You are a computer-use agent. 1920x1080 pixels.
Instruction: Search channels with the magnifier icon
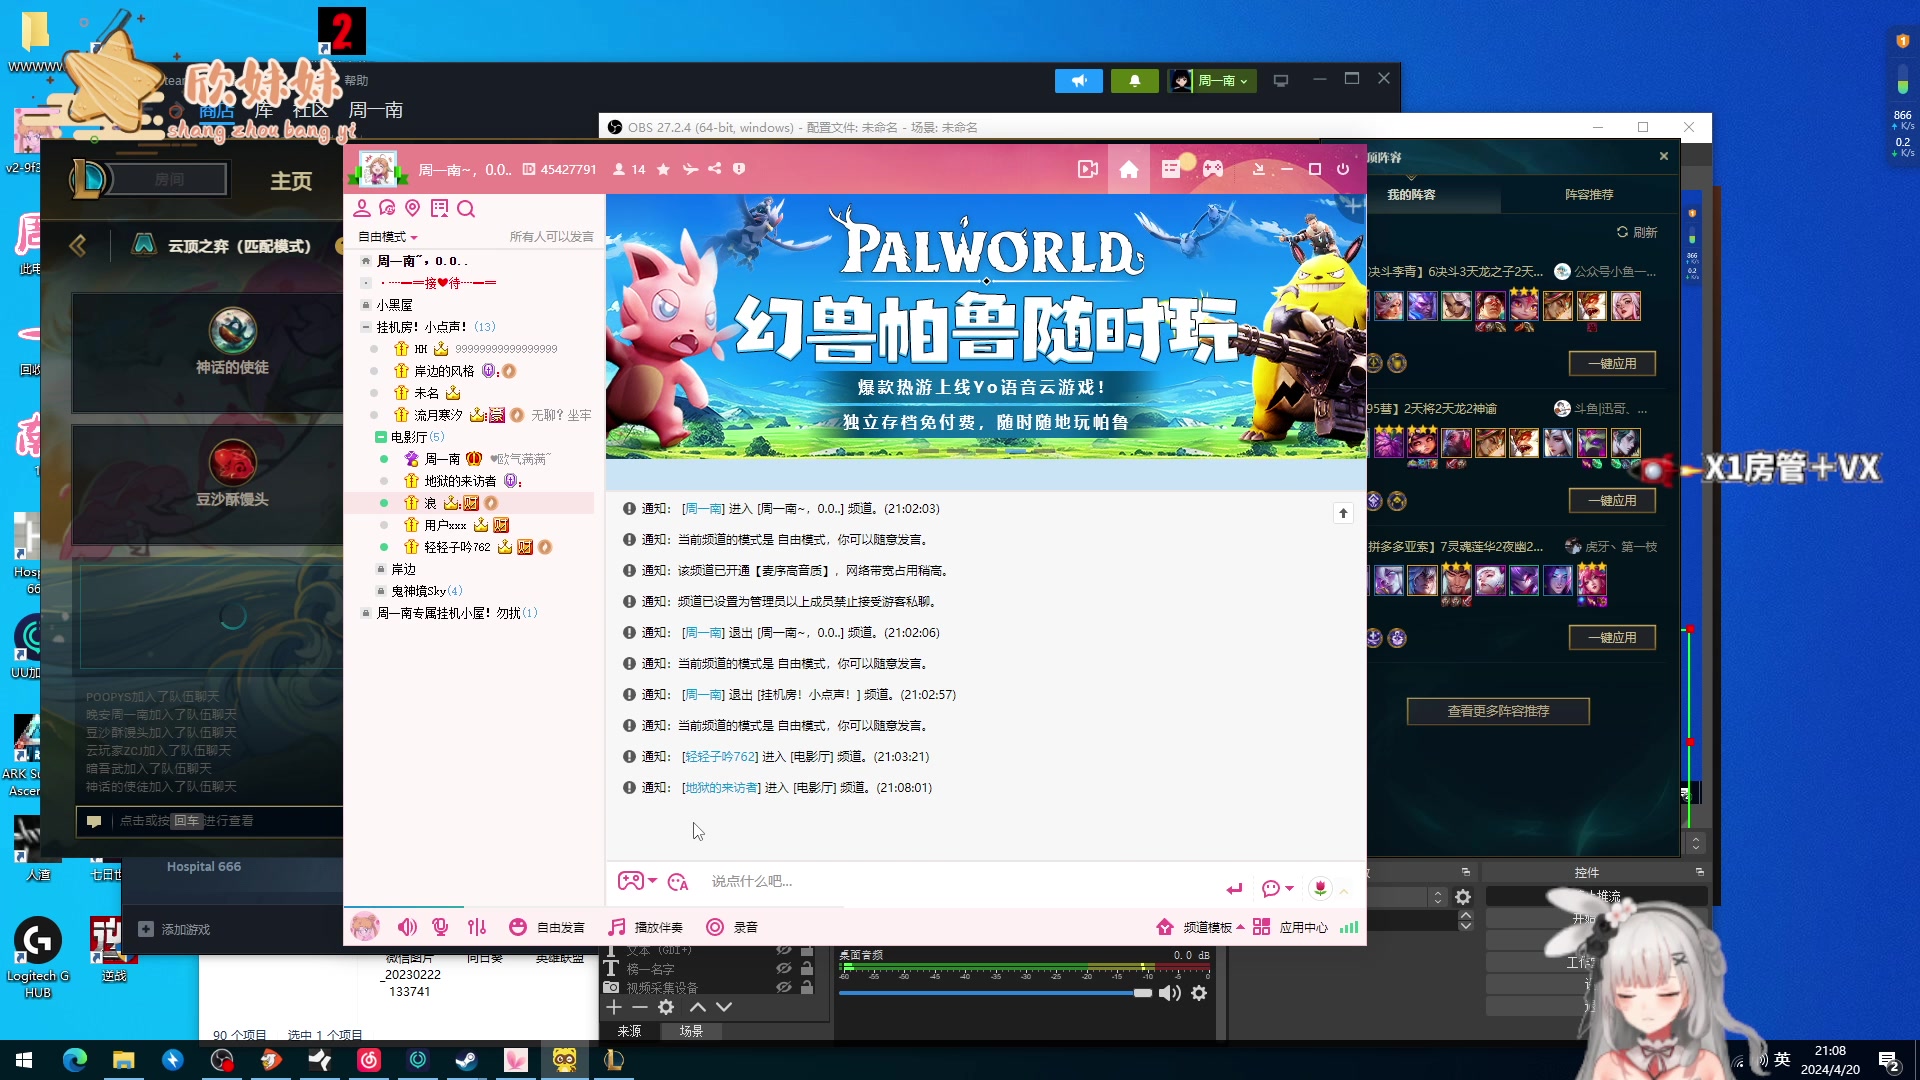click(x=466, y=208)
